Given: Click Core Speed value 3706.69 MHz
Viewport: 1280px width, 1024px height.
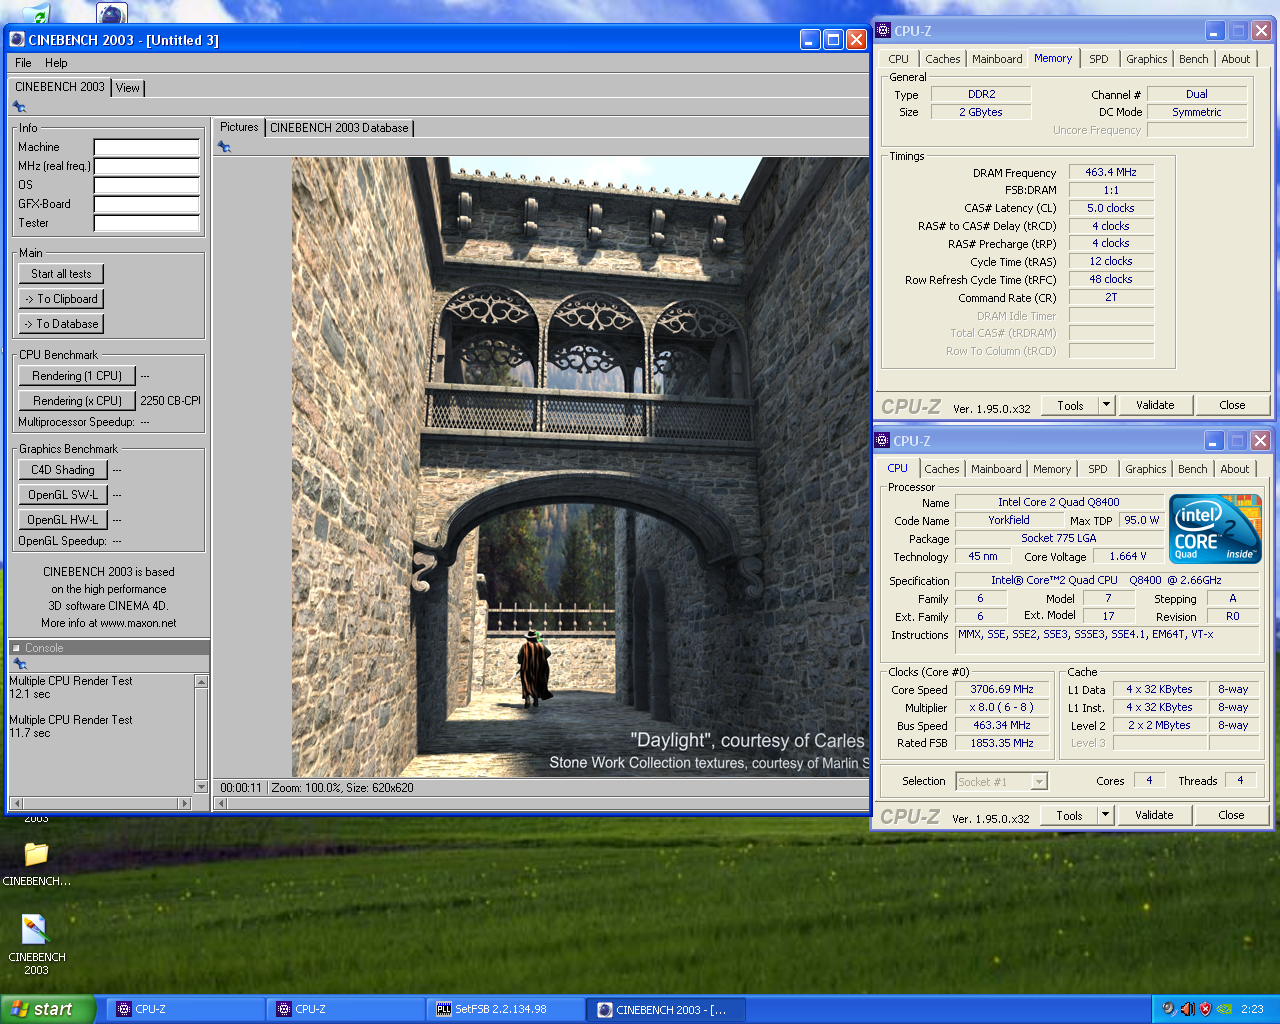Looking at the screenshot, I should (1002, 690).
